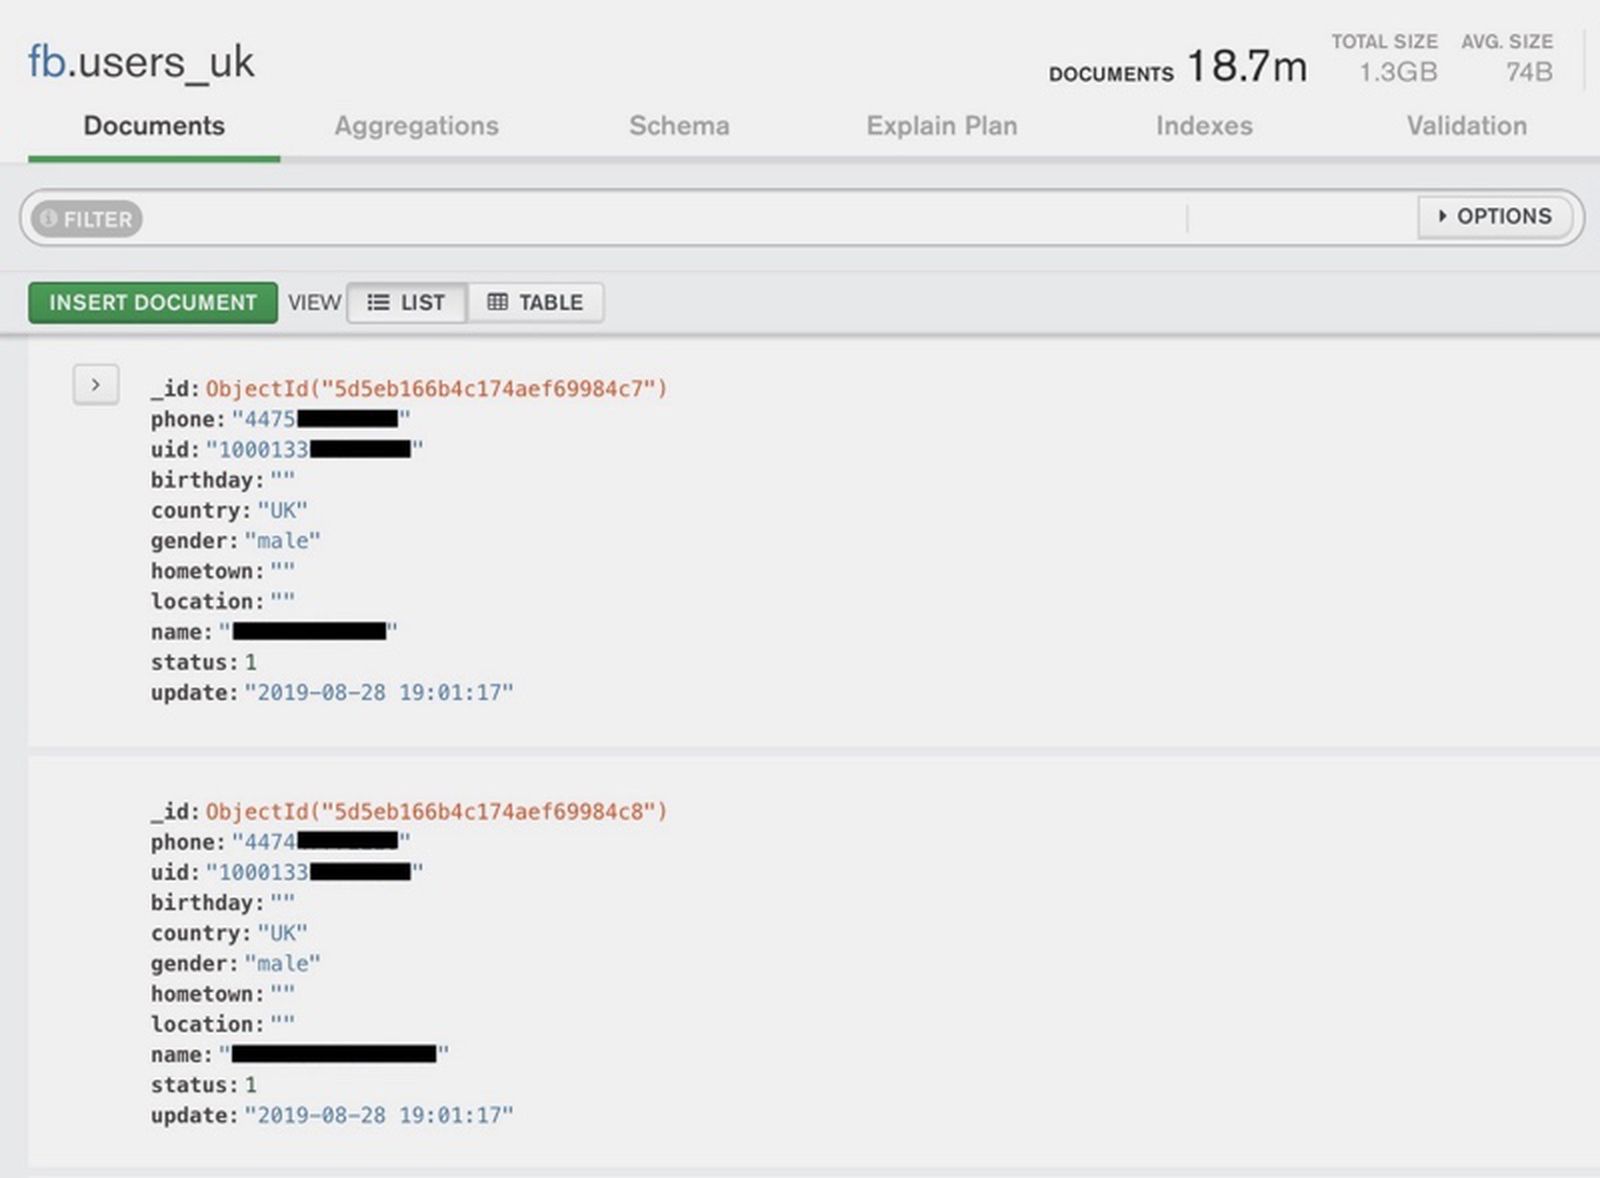Click the country field value UK
Screen dimensions: 1600x1178
click(x=283, y=510)
